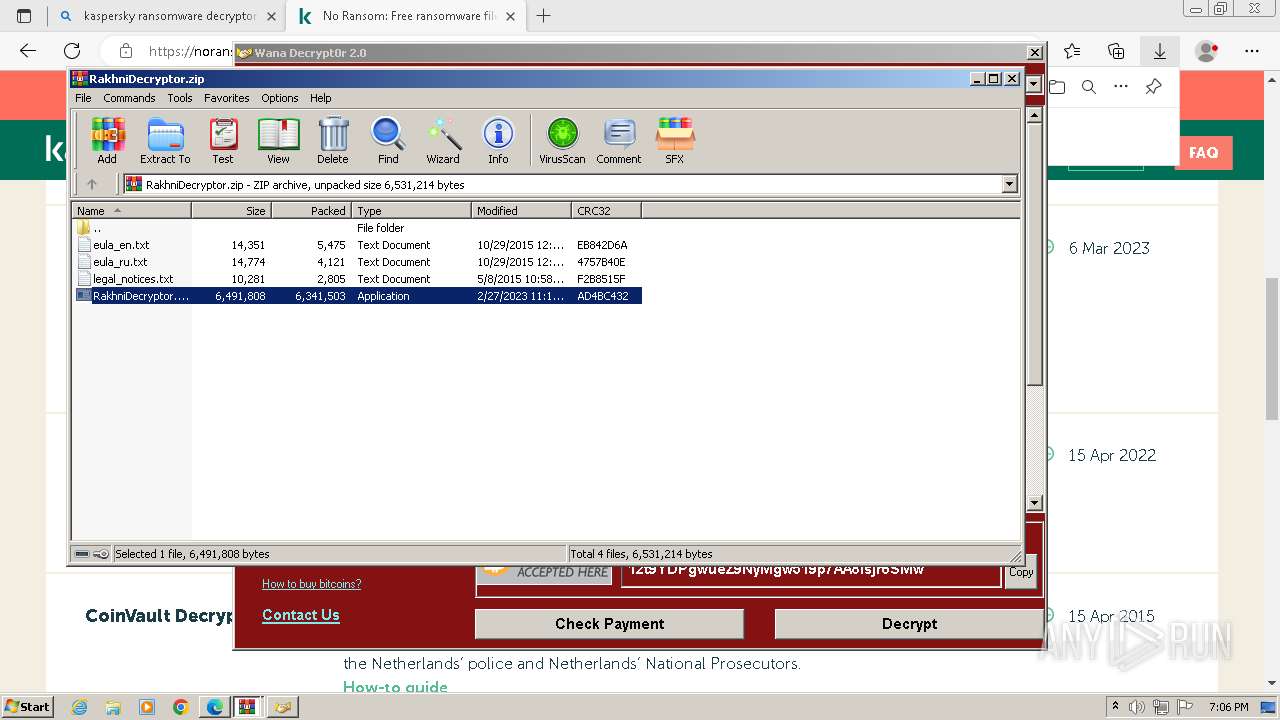Click the Add toolbar icon in WinRAR

107,140
